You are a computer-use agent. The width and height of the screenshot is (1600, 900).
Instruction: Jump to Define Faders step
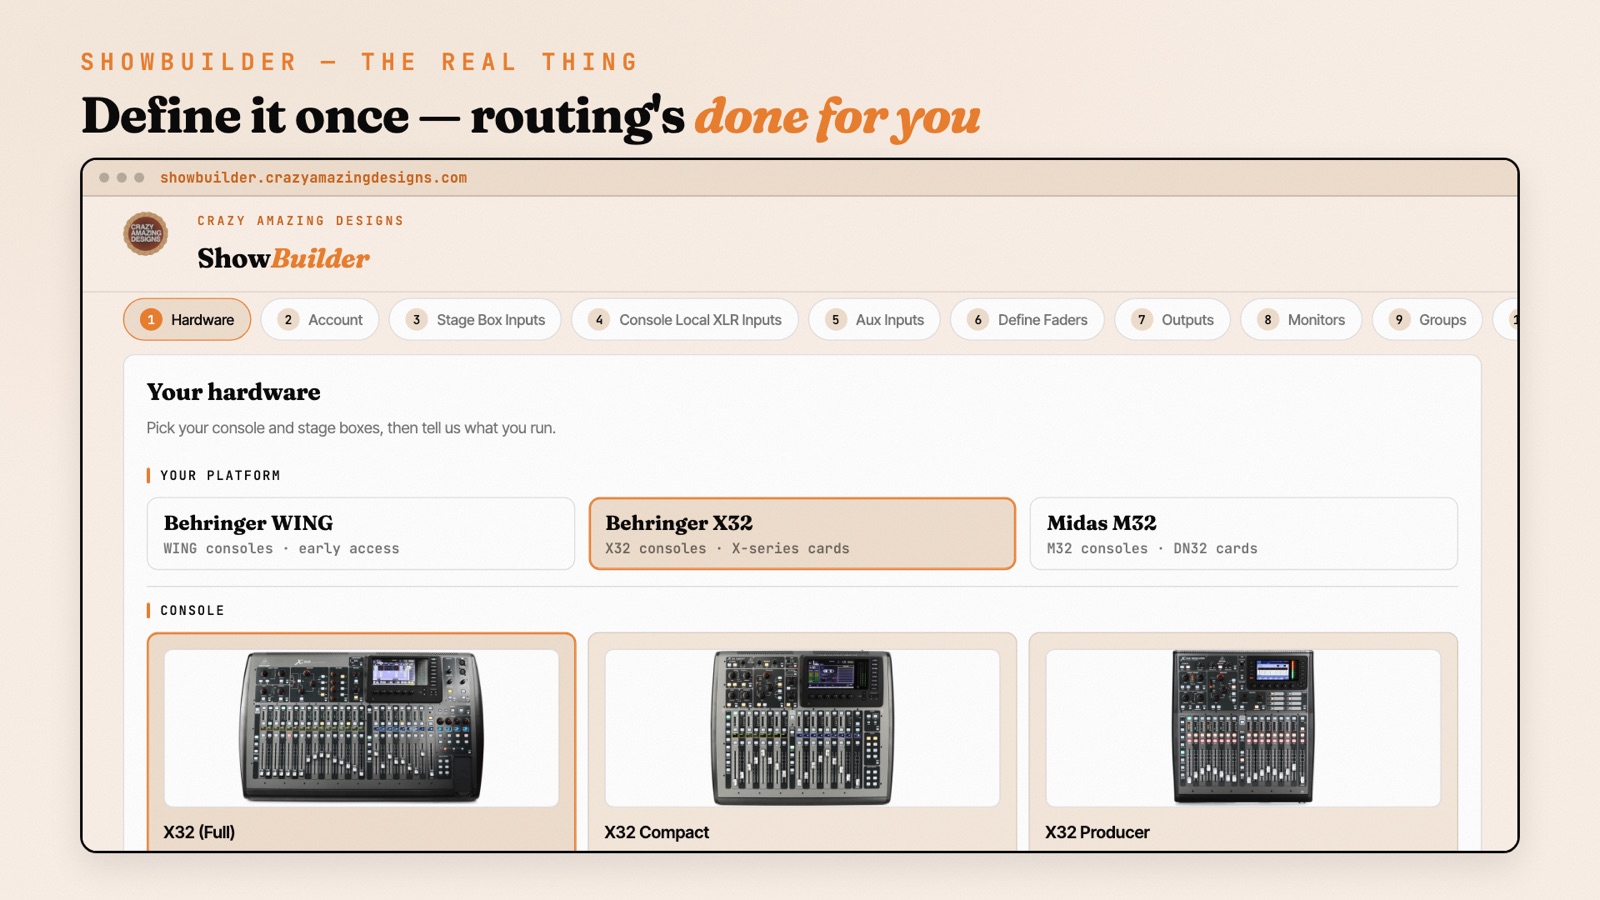click(1027, 320)
